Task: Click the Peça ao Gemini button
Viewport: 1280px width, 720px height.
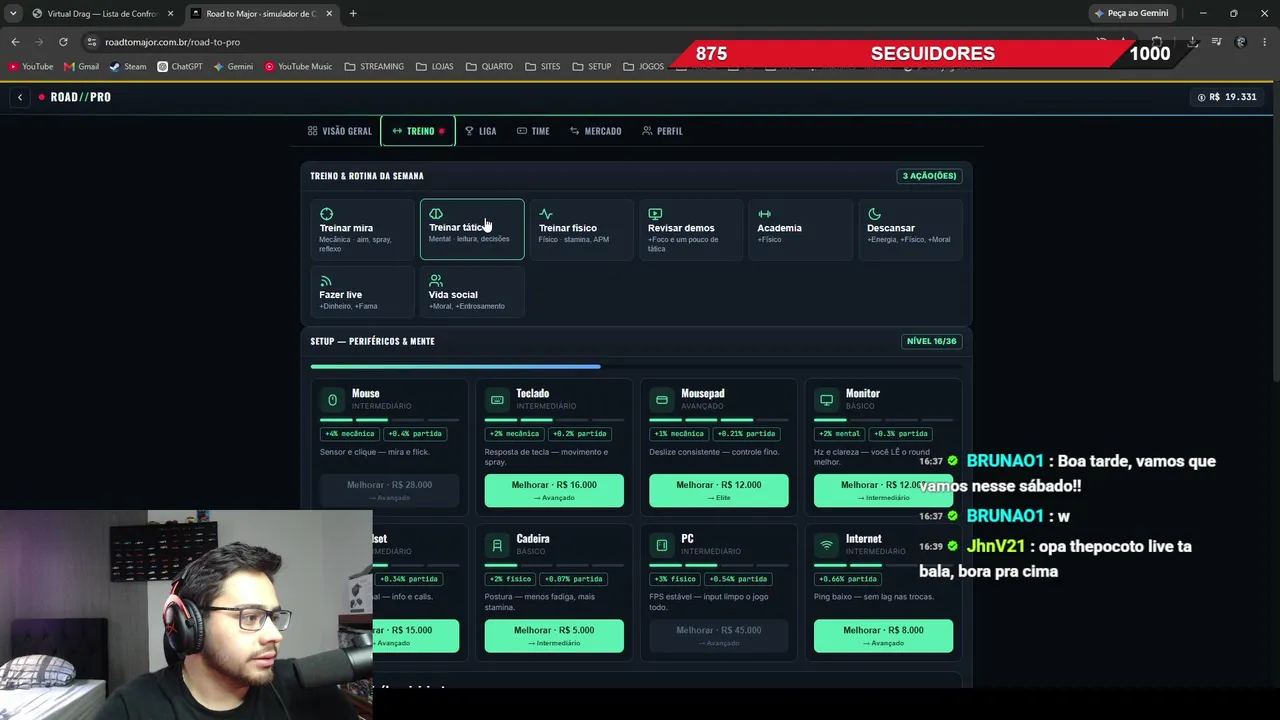Action: pos(1131,14)
